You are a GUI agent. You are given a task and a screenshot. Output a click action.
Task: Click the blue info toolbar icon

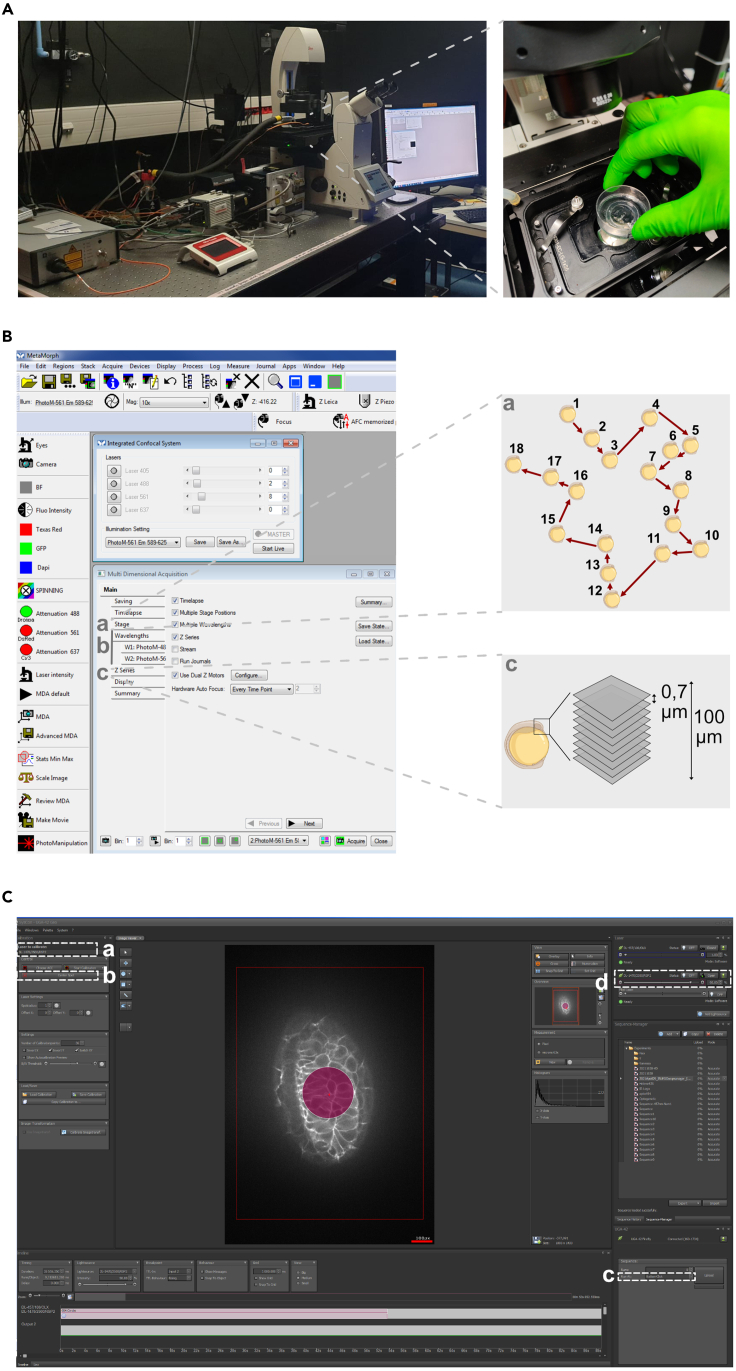(x=110, y=381)
